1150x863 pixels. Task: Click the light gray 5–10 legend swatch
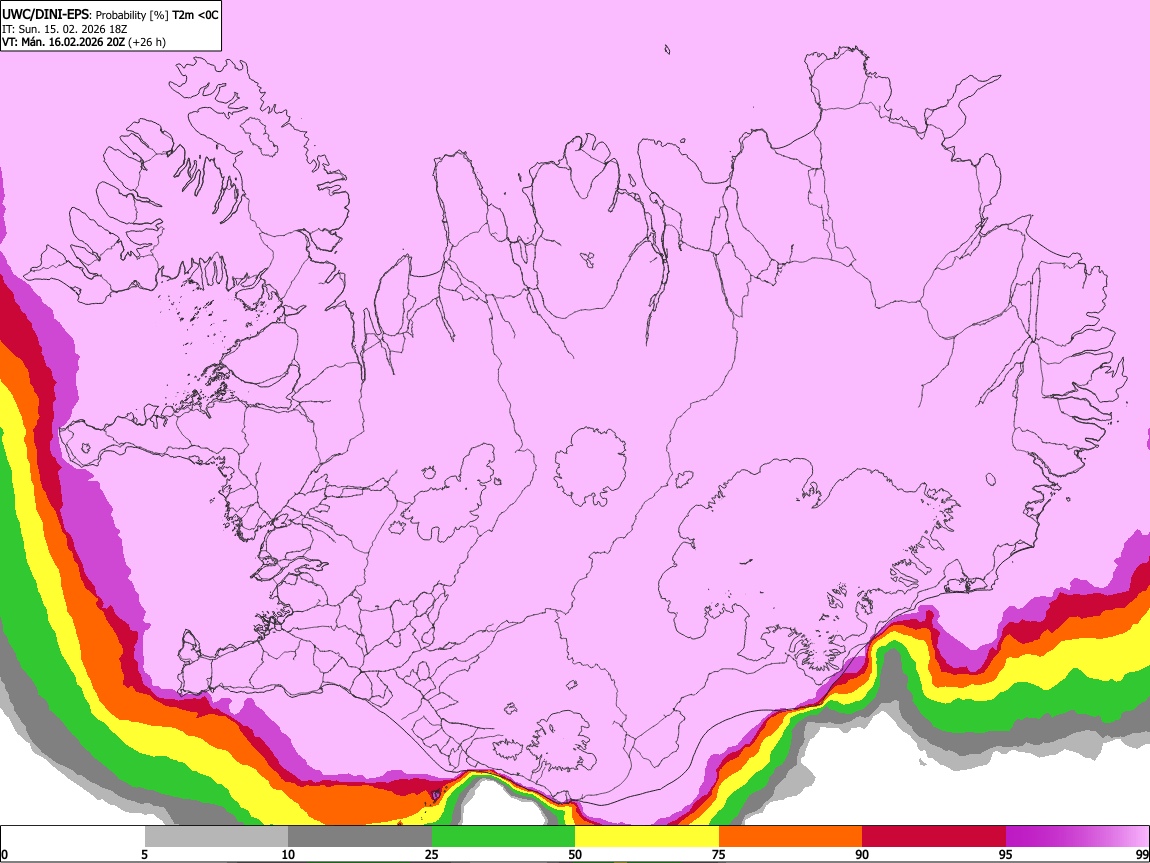216,837
